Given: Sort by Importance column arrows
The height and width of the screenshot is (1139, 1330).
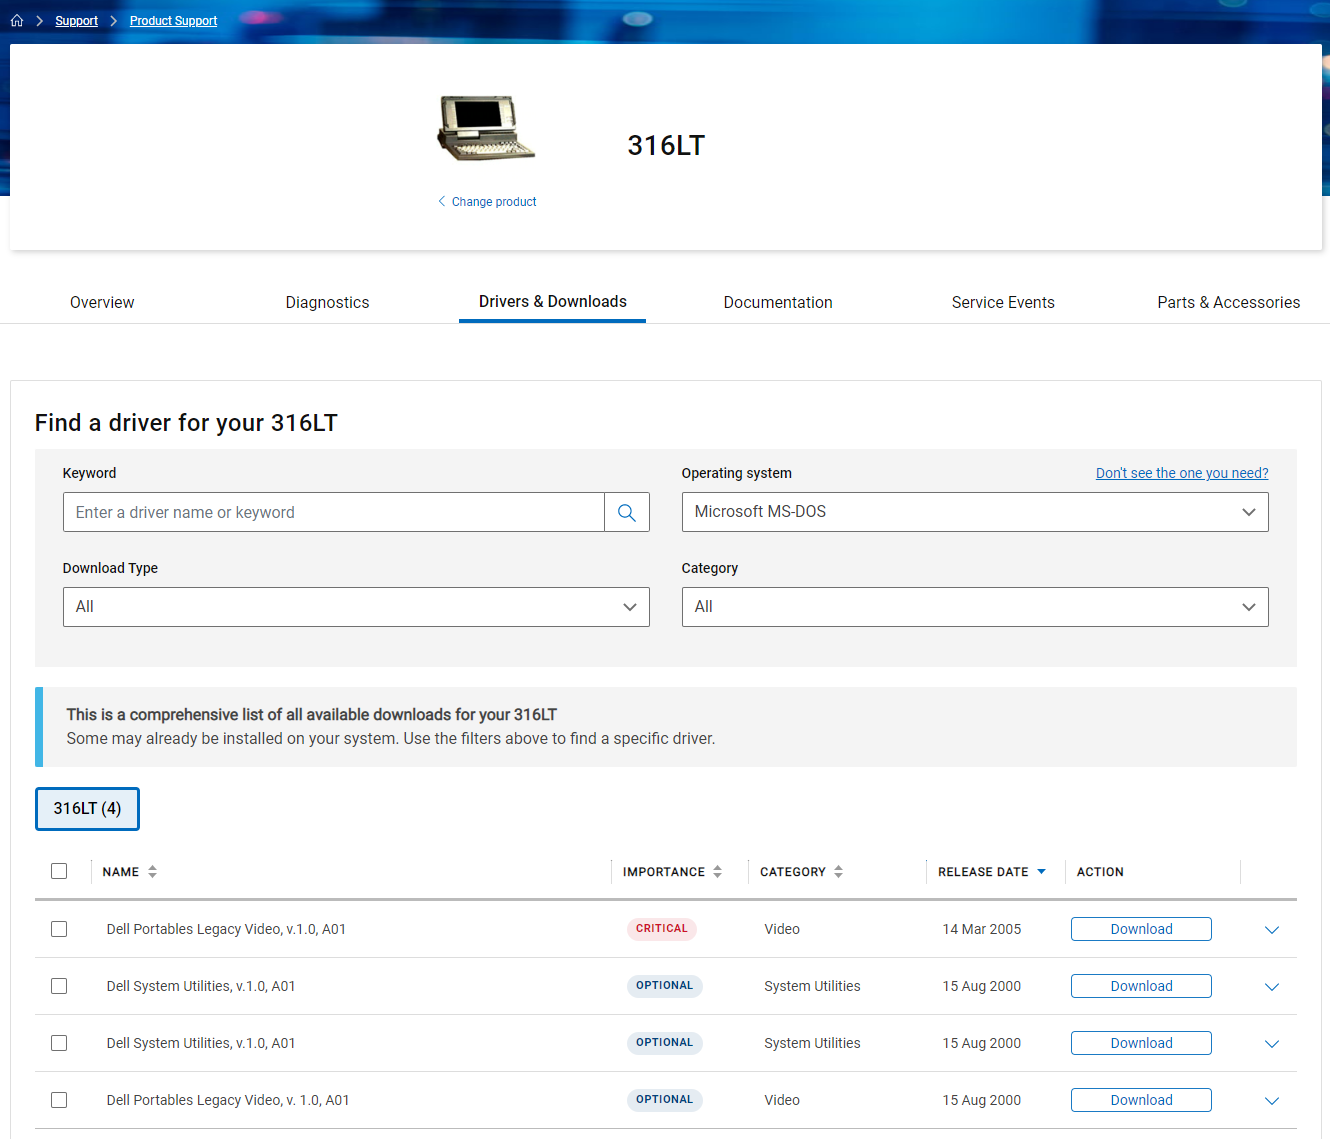Looking at the screenshot, I should [x=717, y=872].
